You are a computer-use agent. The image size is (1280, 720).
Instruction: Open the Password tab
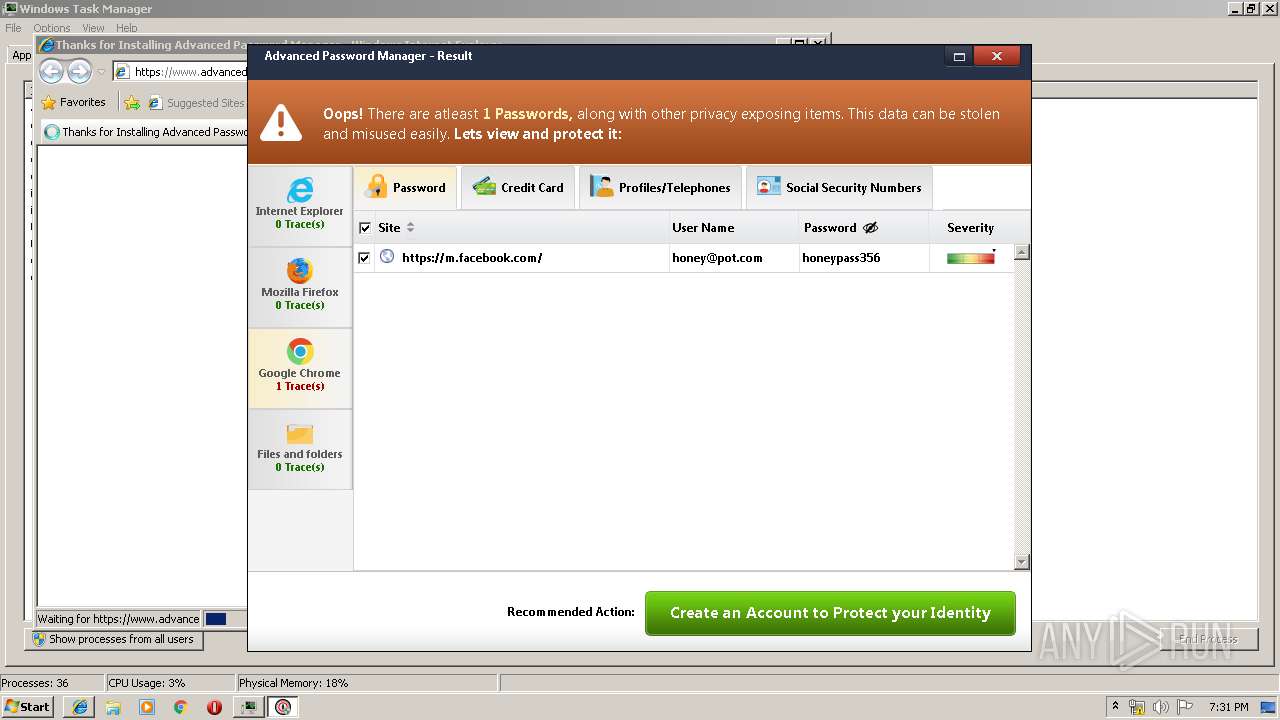click(406, 187)
